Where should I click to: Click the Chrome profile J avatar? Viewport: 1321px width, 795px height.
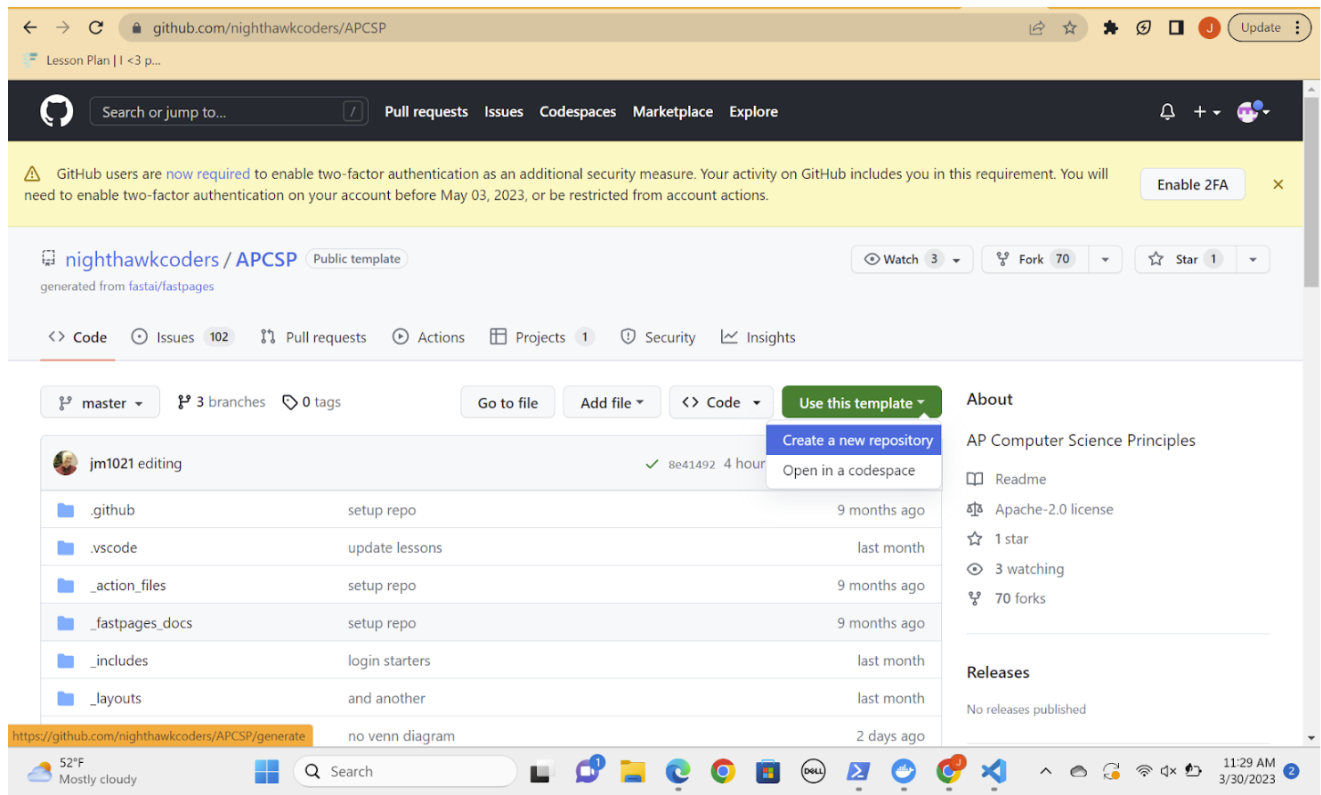pyautogui.click(x=1209, y=28)
